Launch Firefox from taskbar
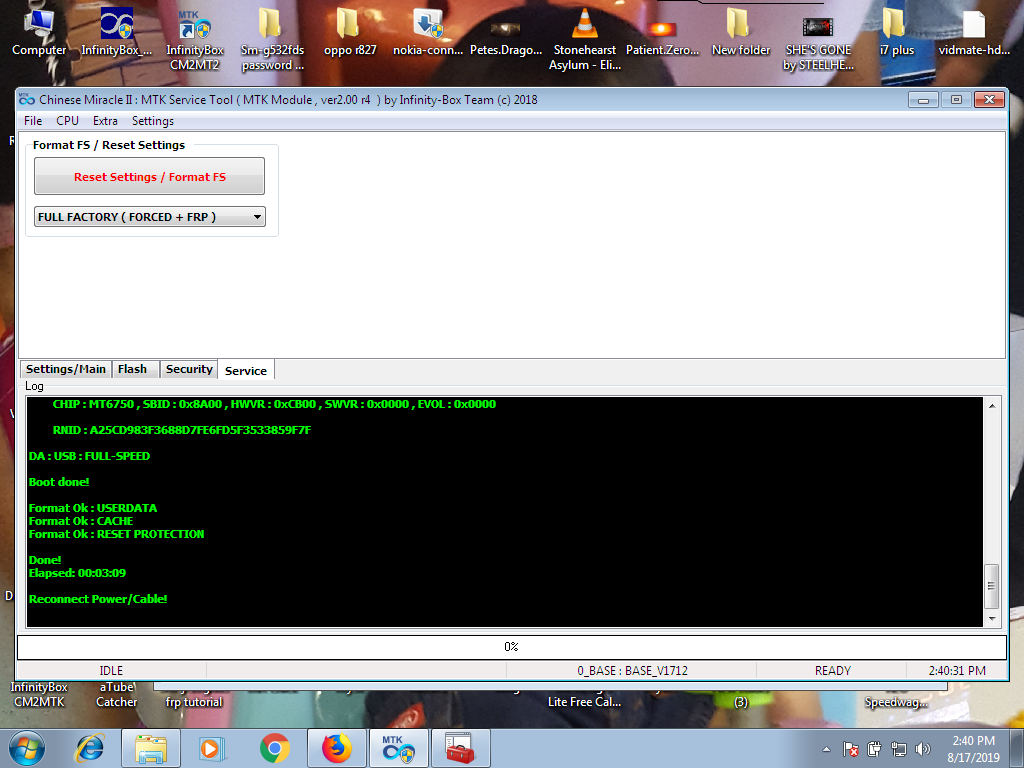 point(336,748)
